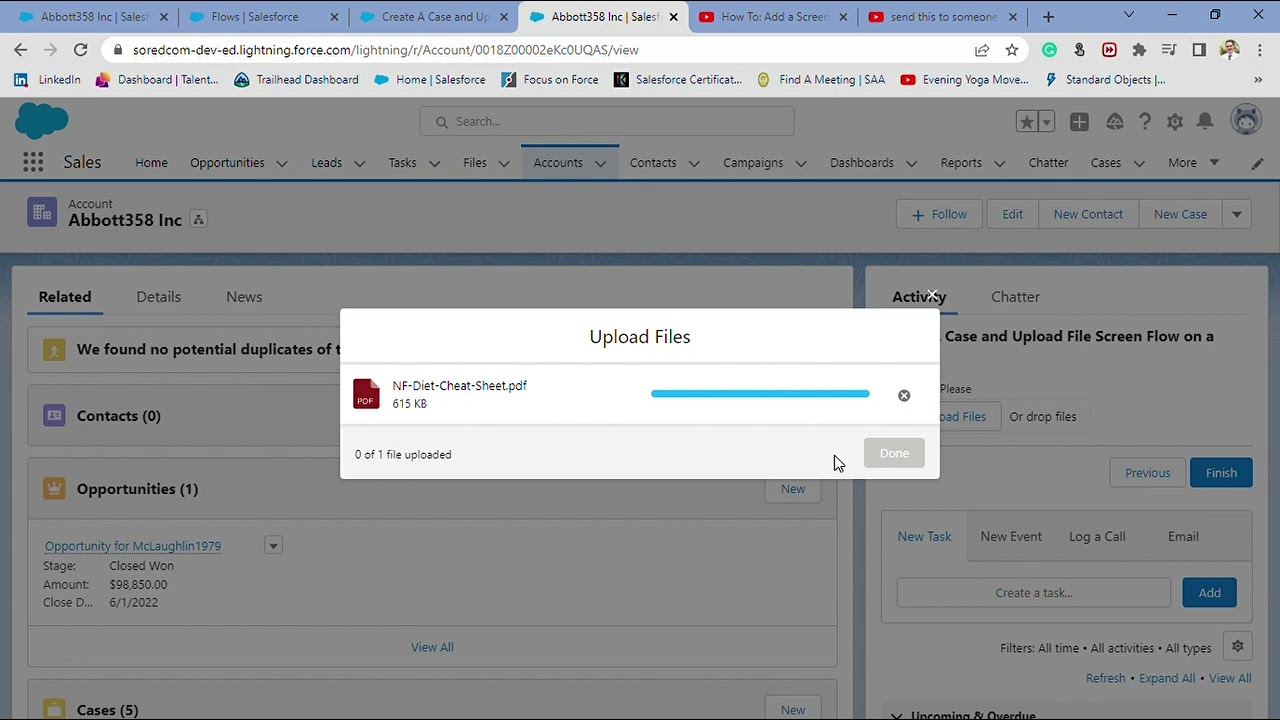Open the Chatter nav tab

coord(1048,162)
